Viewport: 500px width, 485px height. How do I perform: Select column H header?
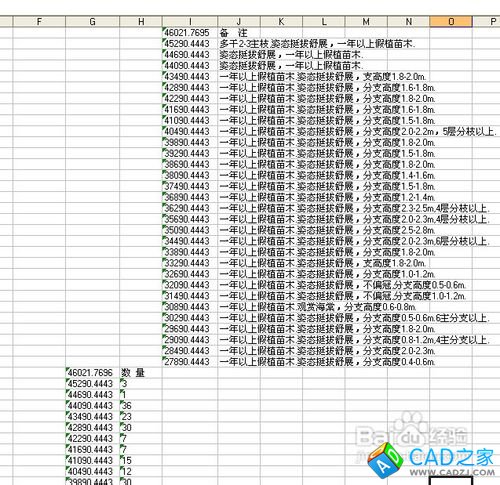tap(141, 22)
